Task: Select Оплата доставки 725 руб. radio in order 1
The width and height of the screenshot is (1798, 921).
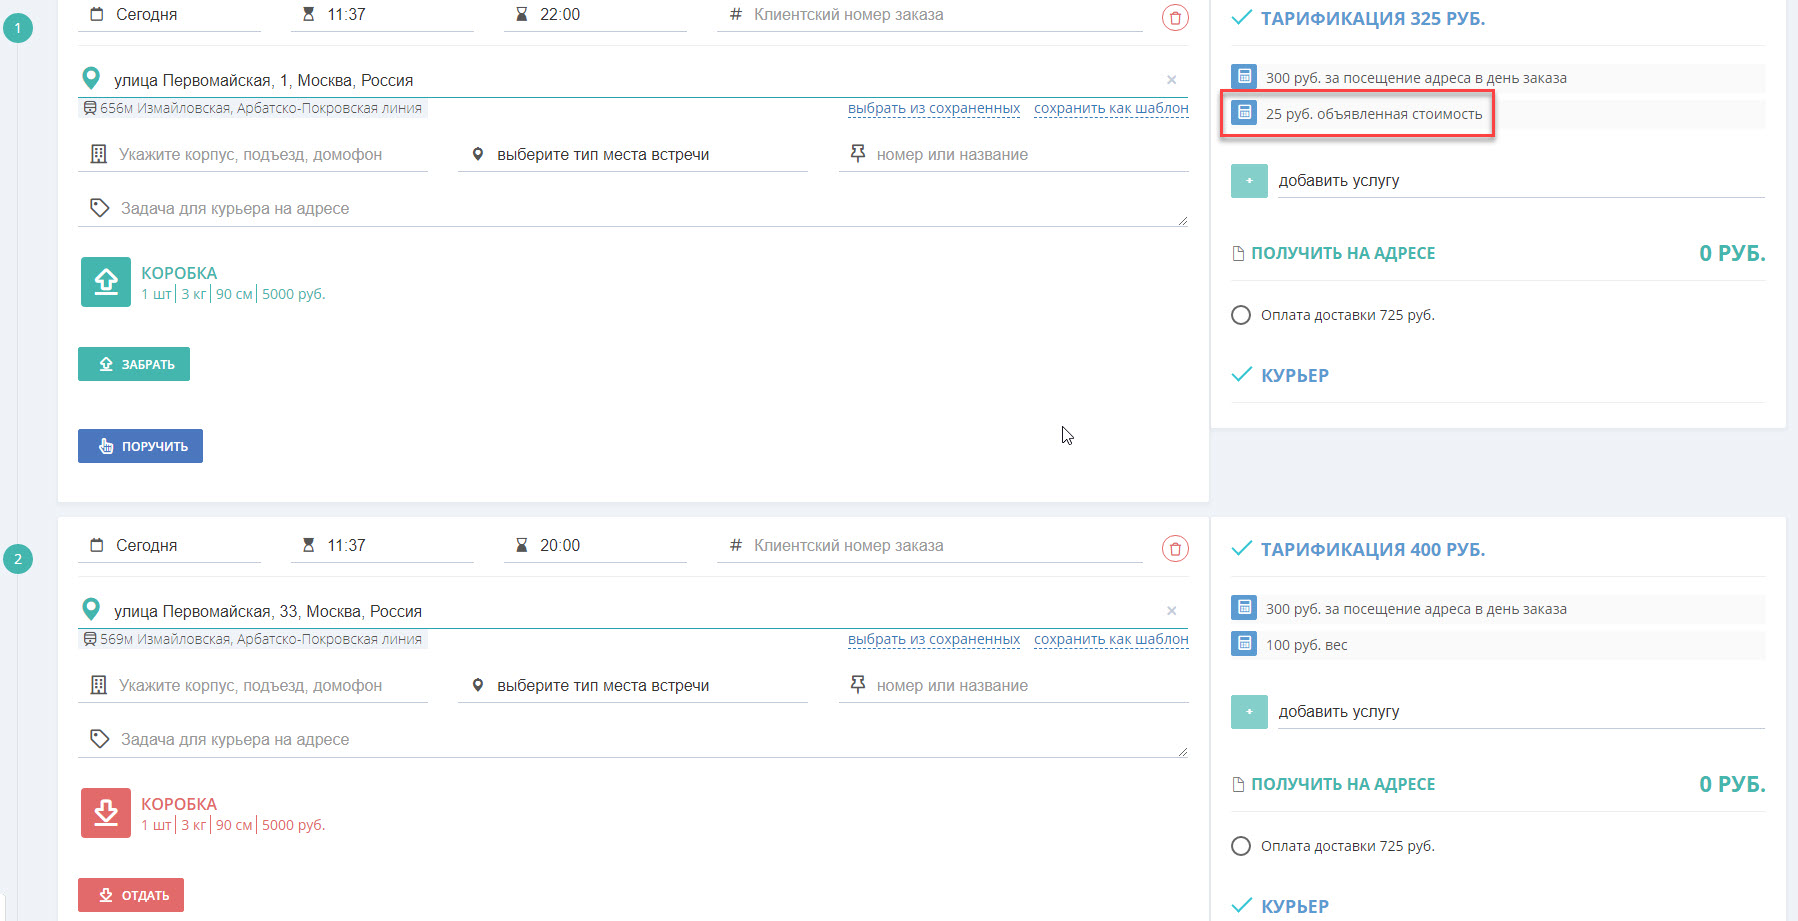Action: pos(1241,315)
